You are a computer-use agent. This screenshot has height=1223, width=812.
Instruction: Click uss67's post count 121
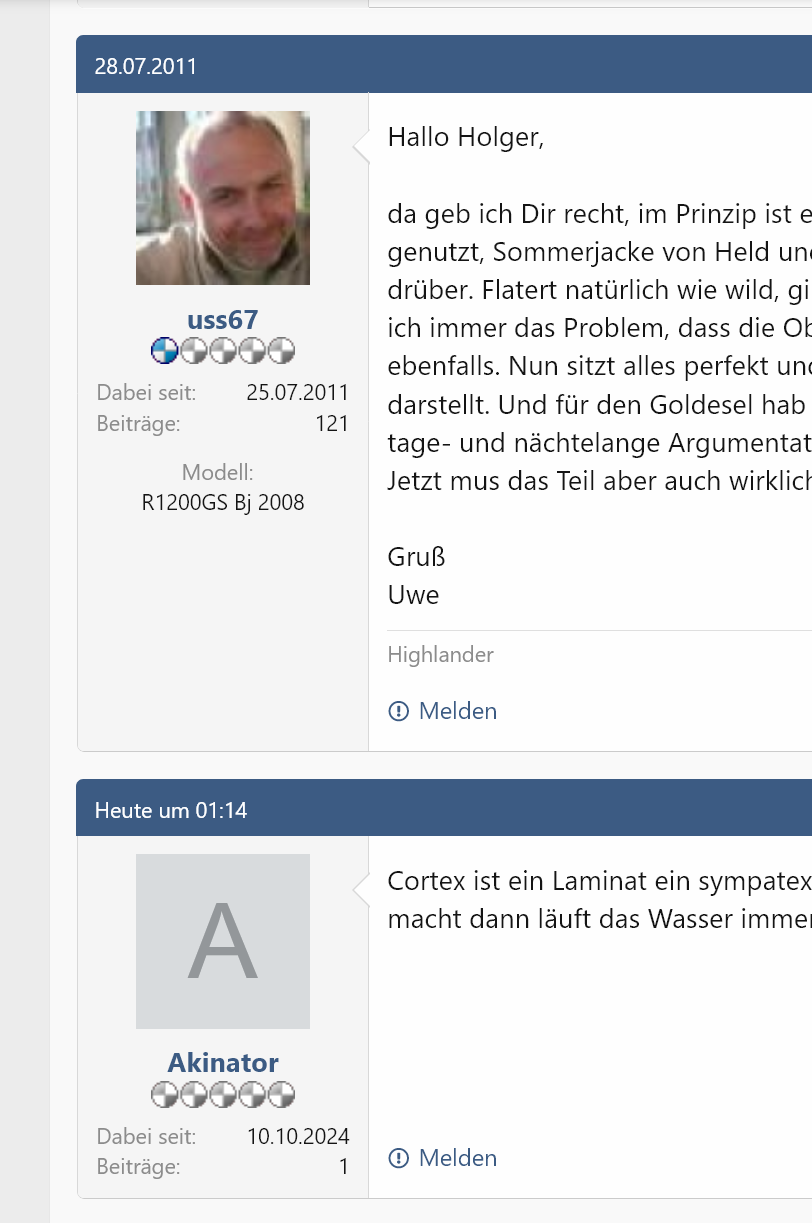click(x=332, y=424)
